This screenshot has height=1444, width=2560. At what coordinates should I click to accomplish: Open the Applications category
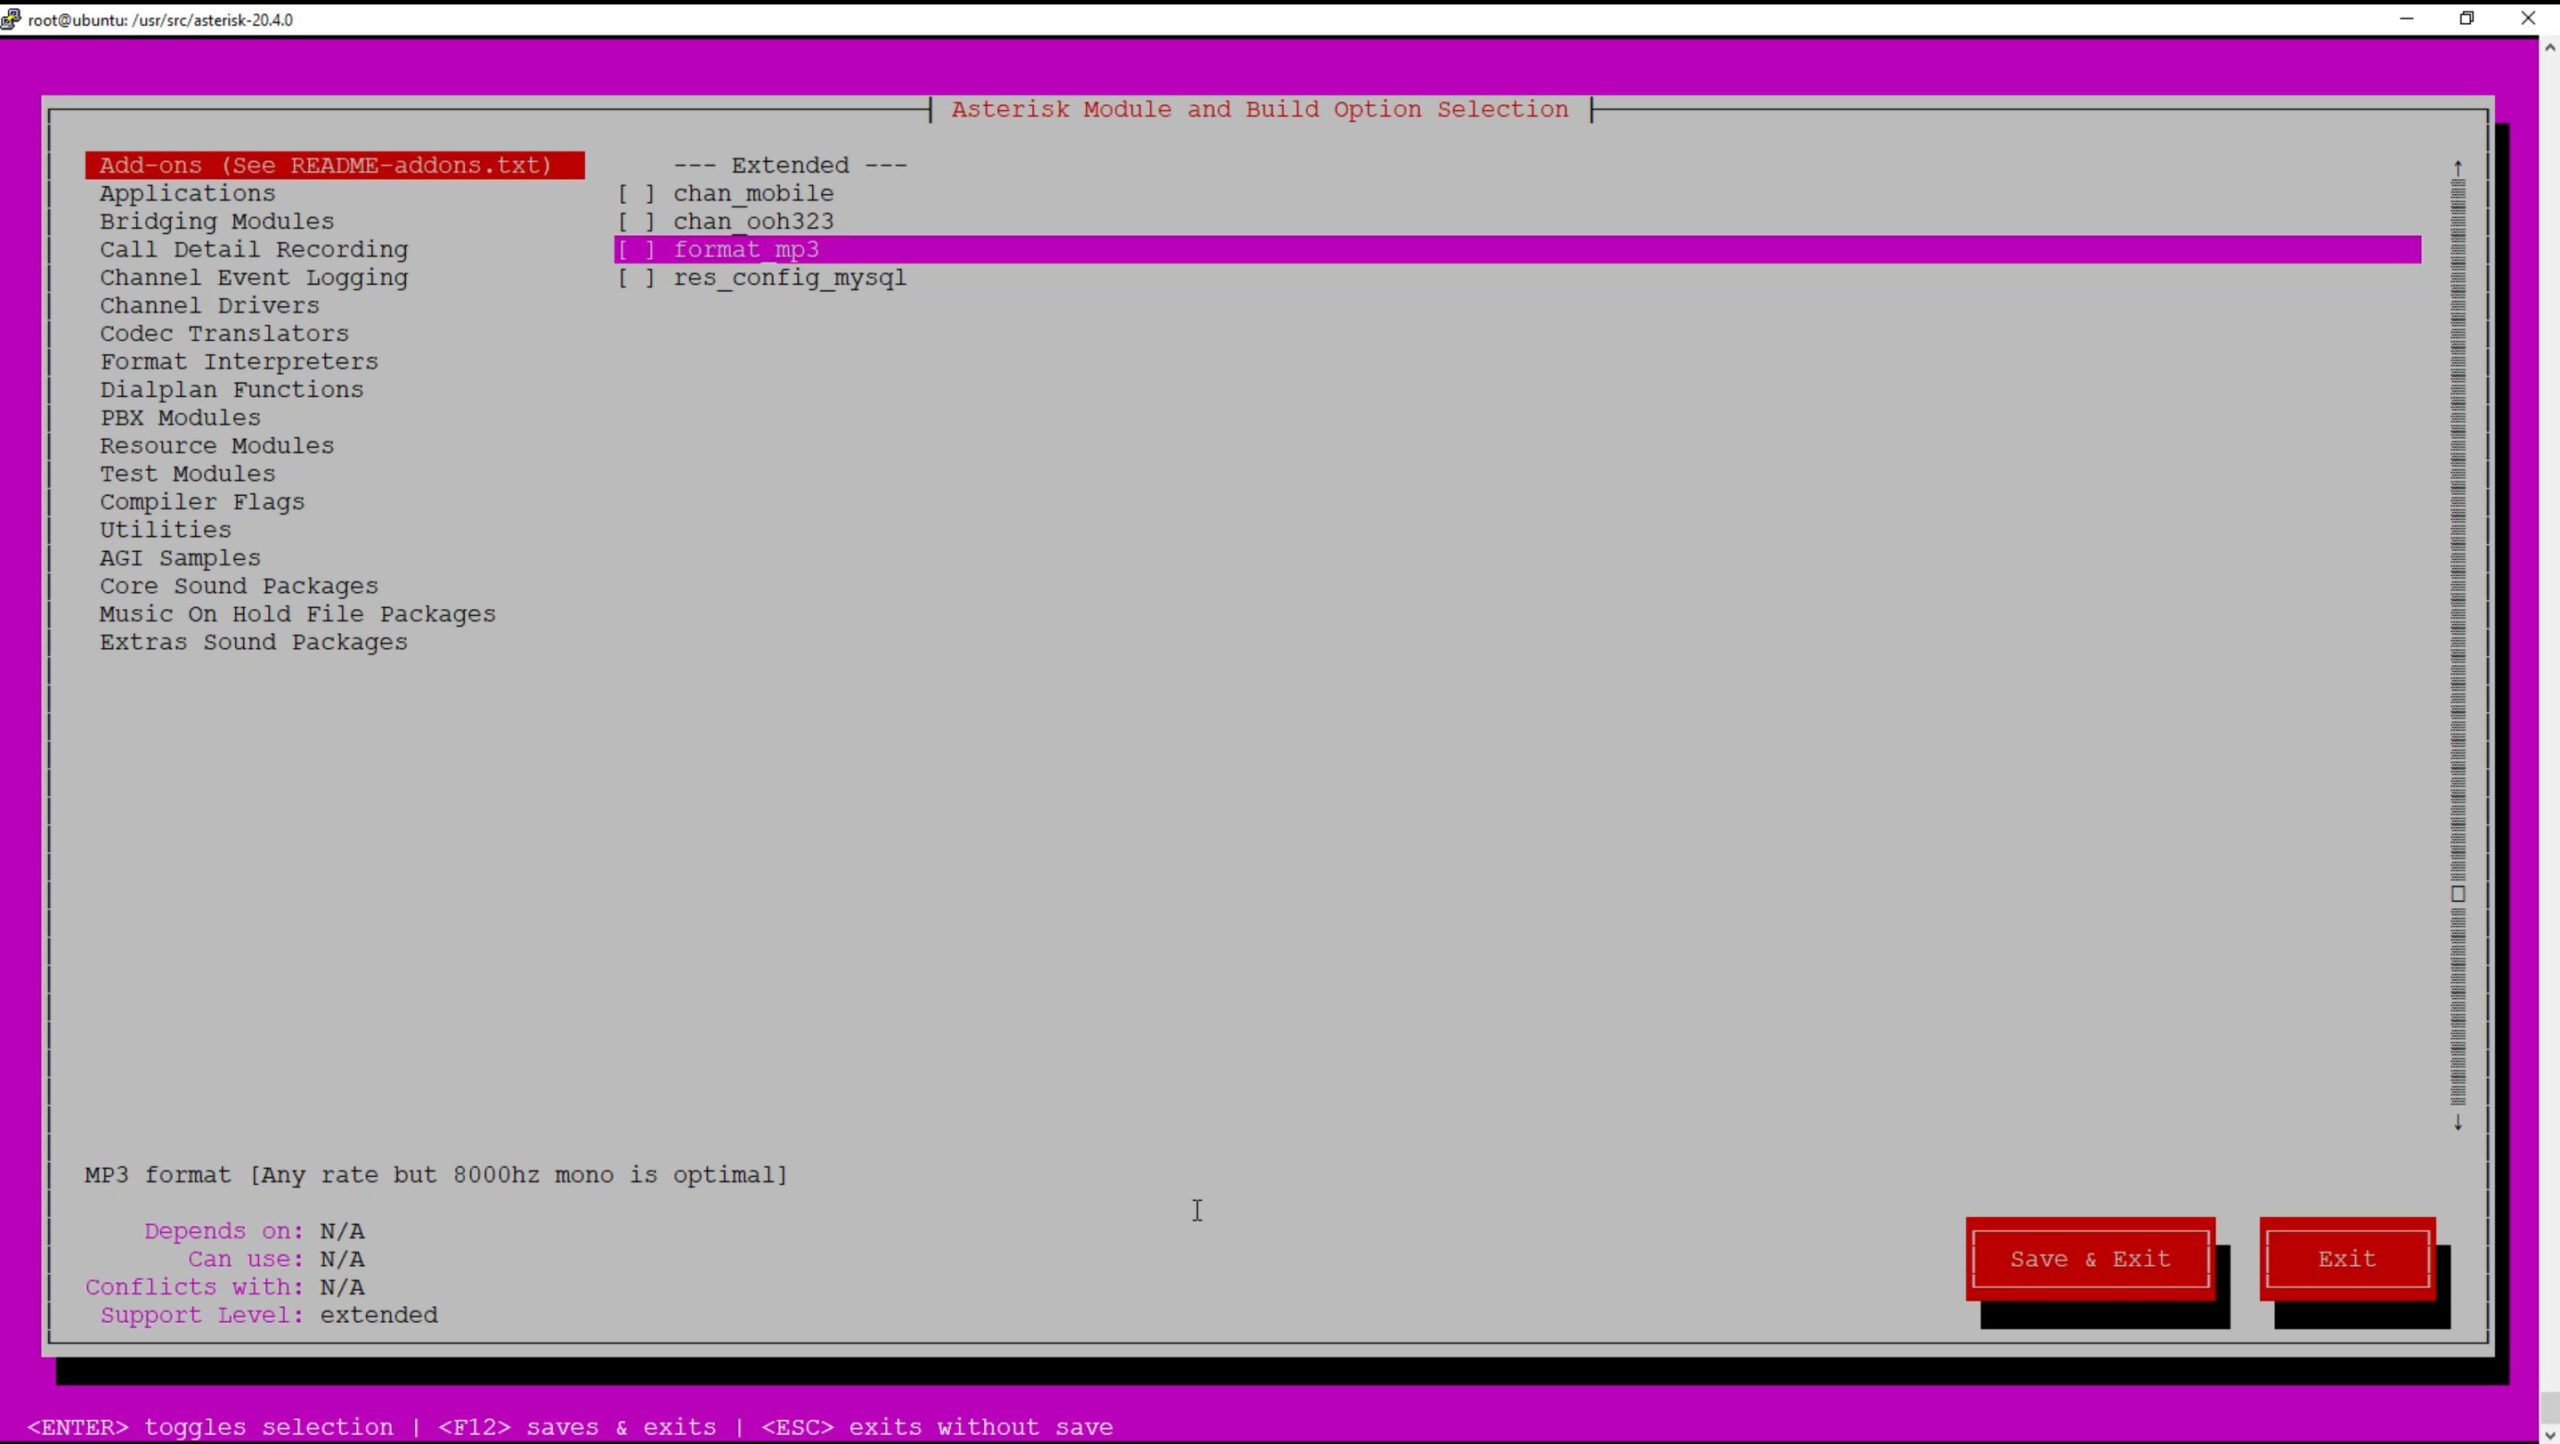(187, 193)
